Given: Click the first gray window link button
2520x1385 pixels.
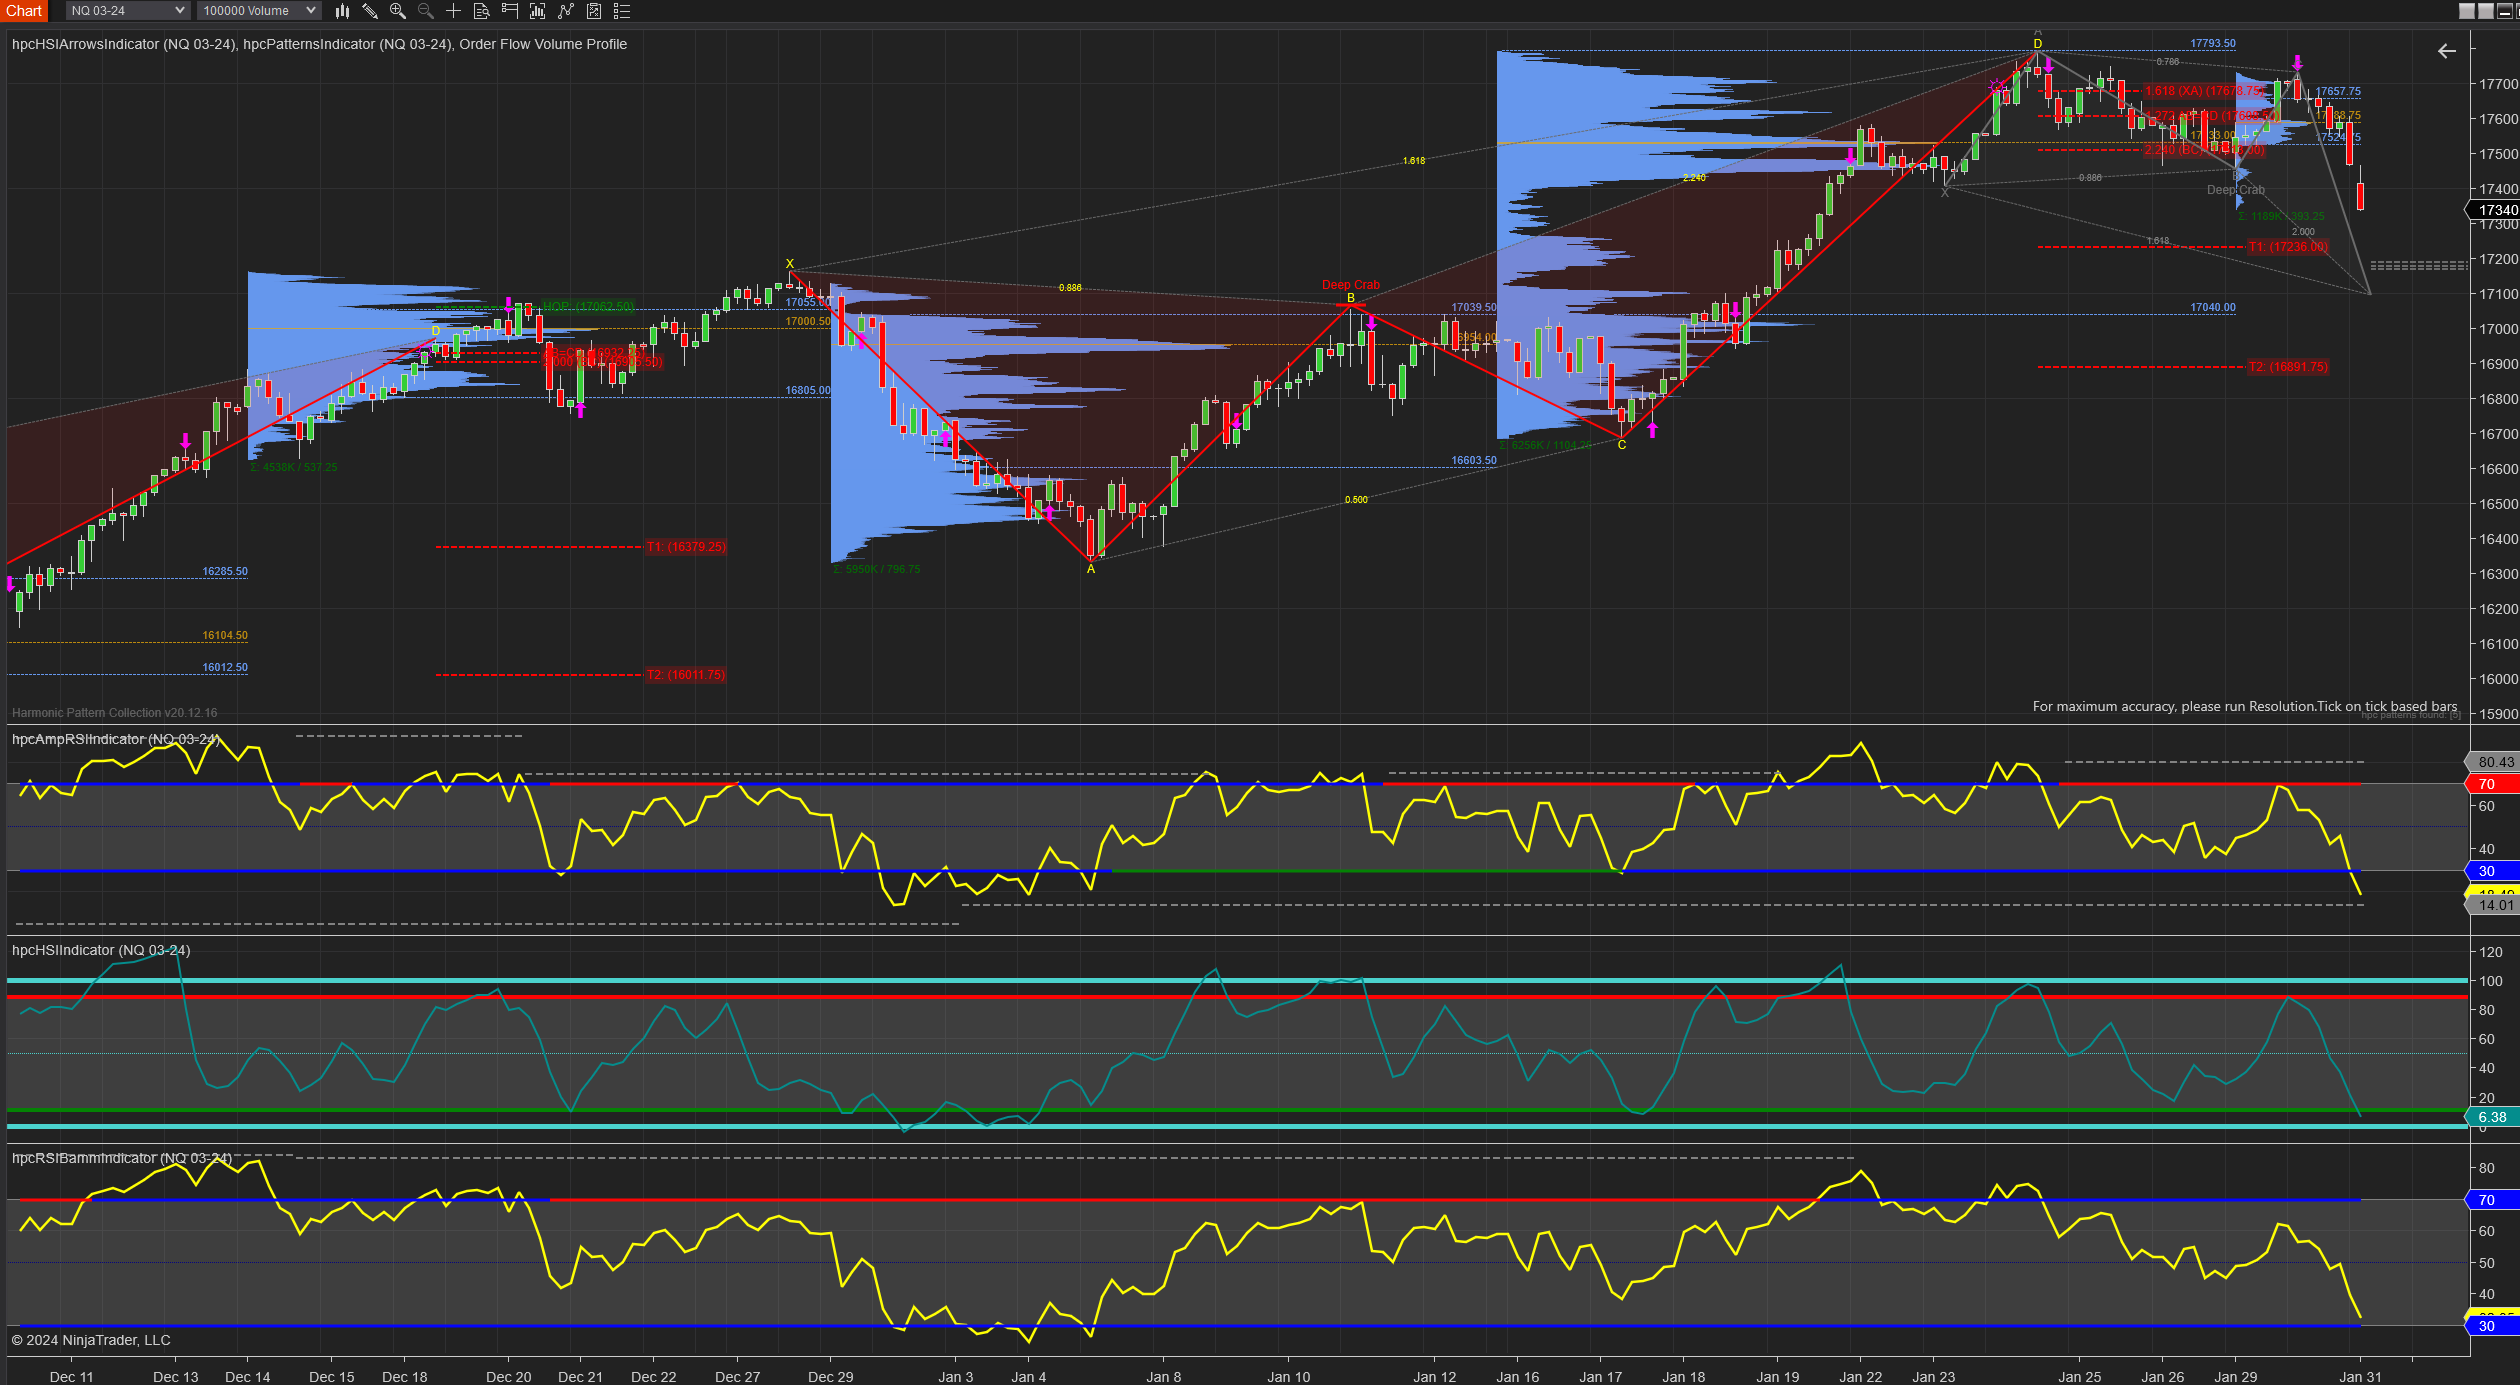Looking at the screenshot, I should click(x=2467, y=11).
